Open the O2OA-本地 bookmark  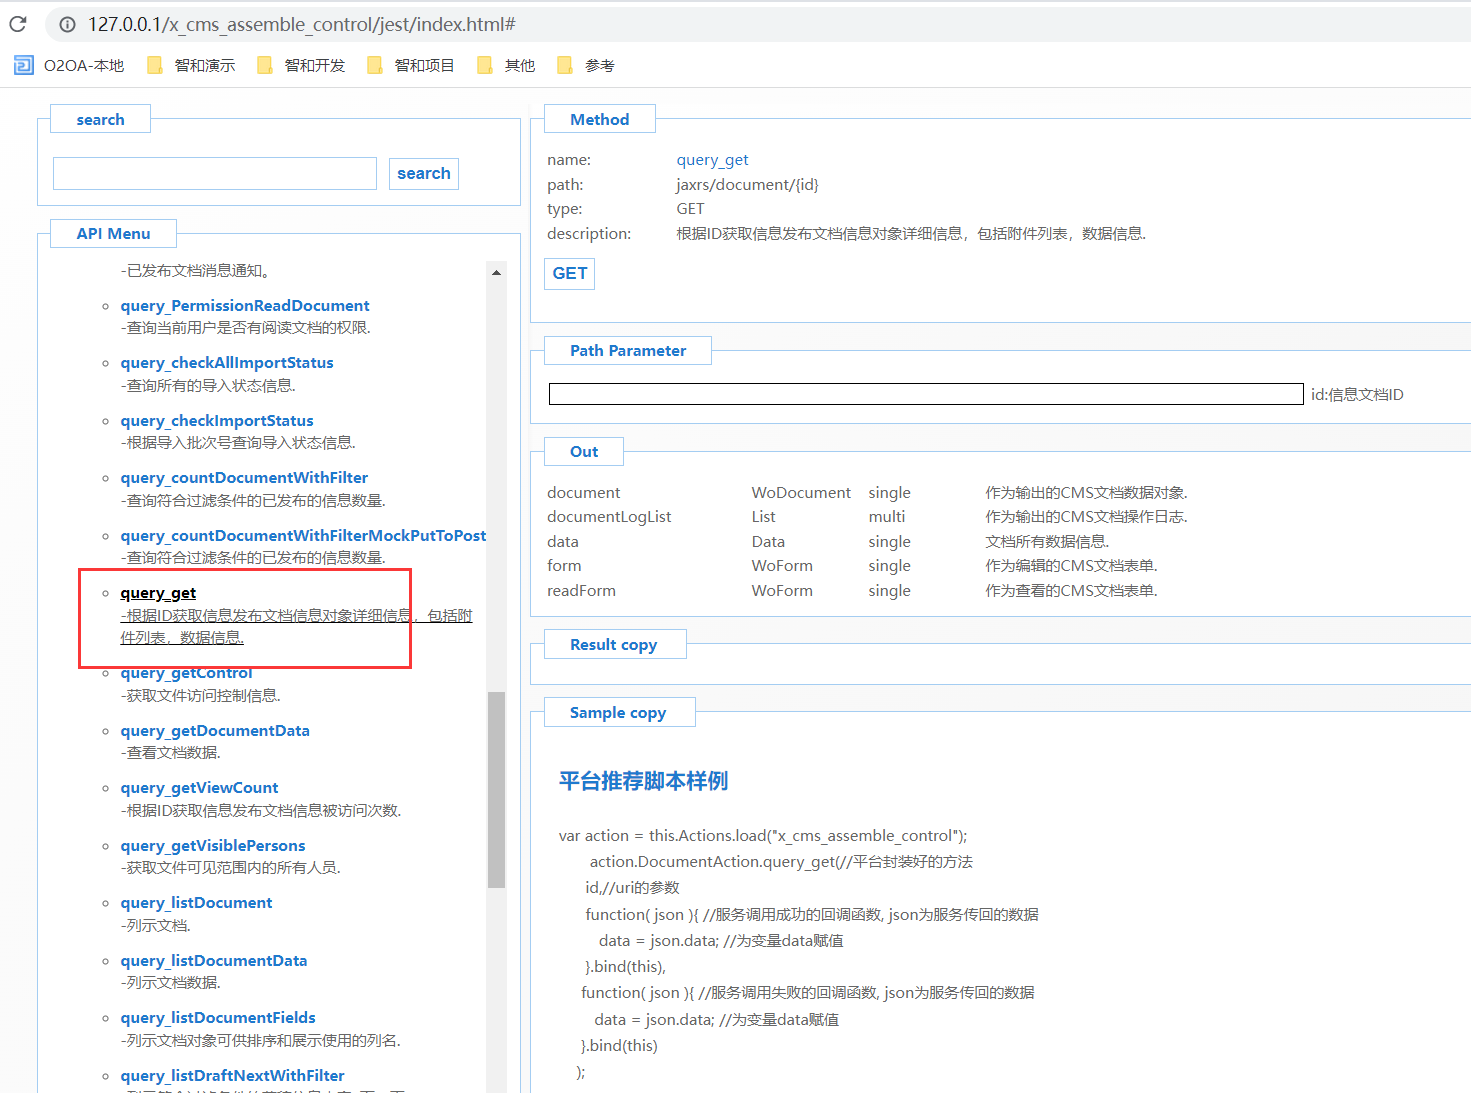[70, 65]
